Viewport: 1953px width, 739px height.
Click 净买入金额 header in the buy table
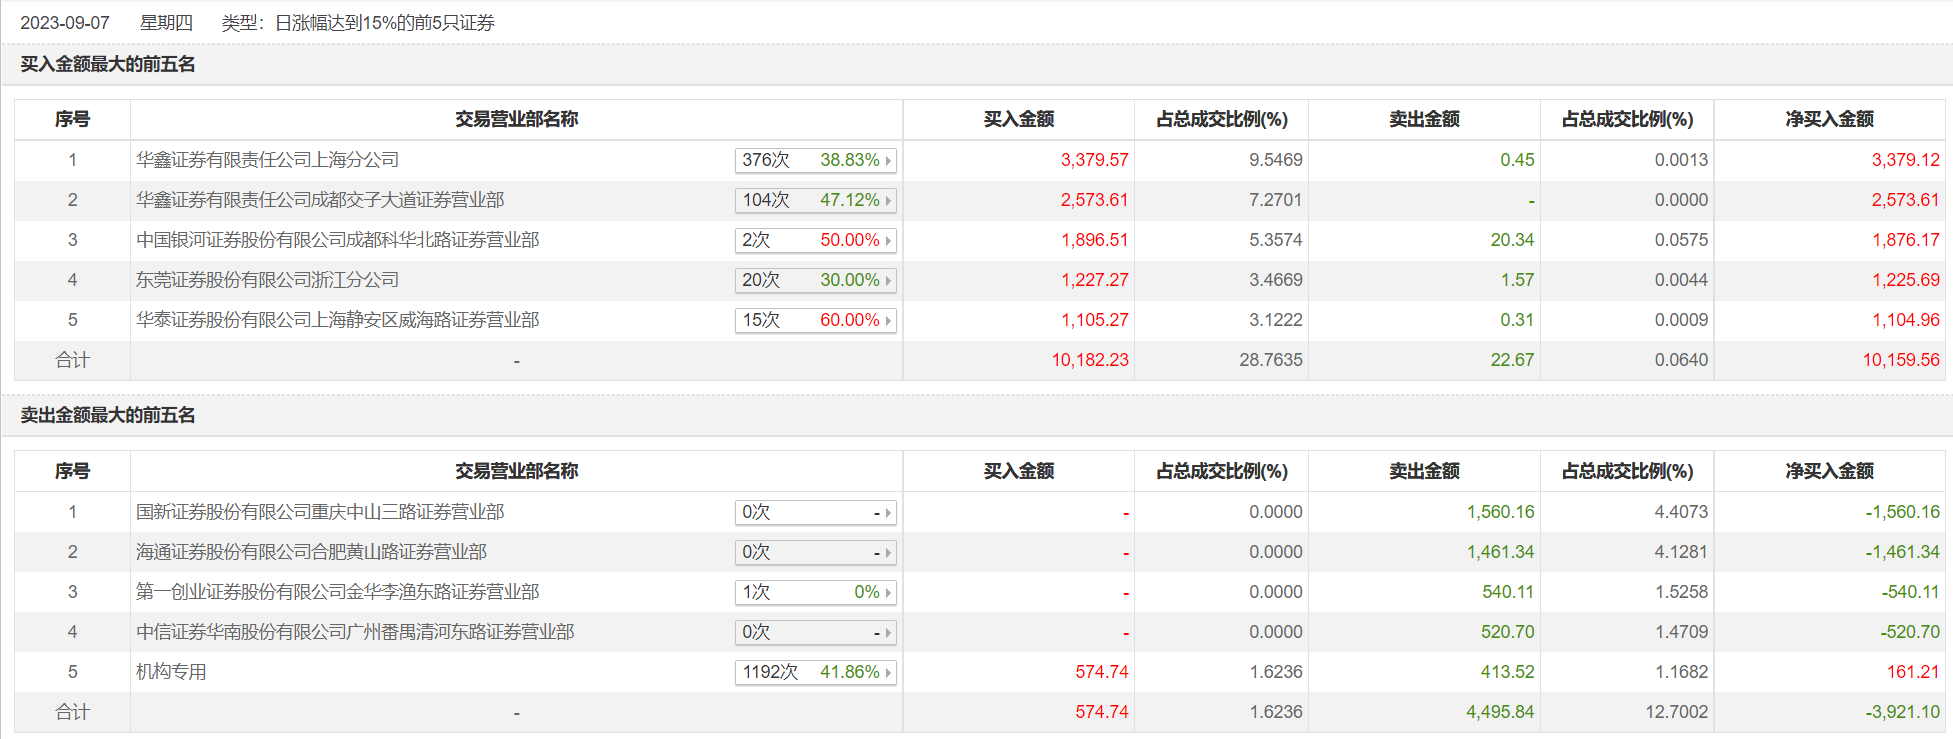pyautogui.click(x=1829, y=119)
